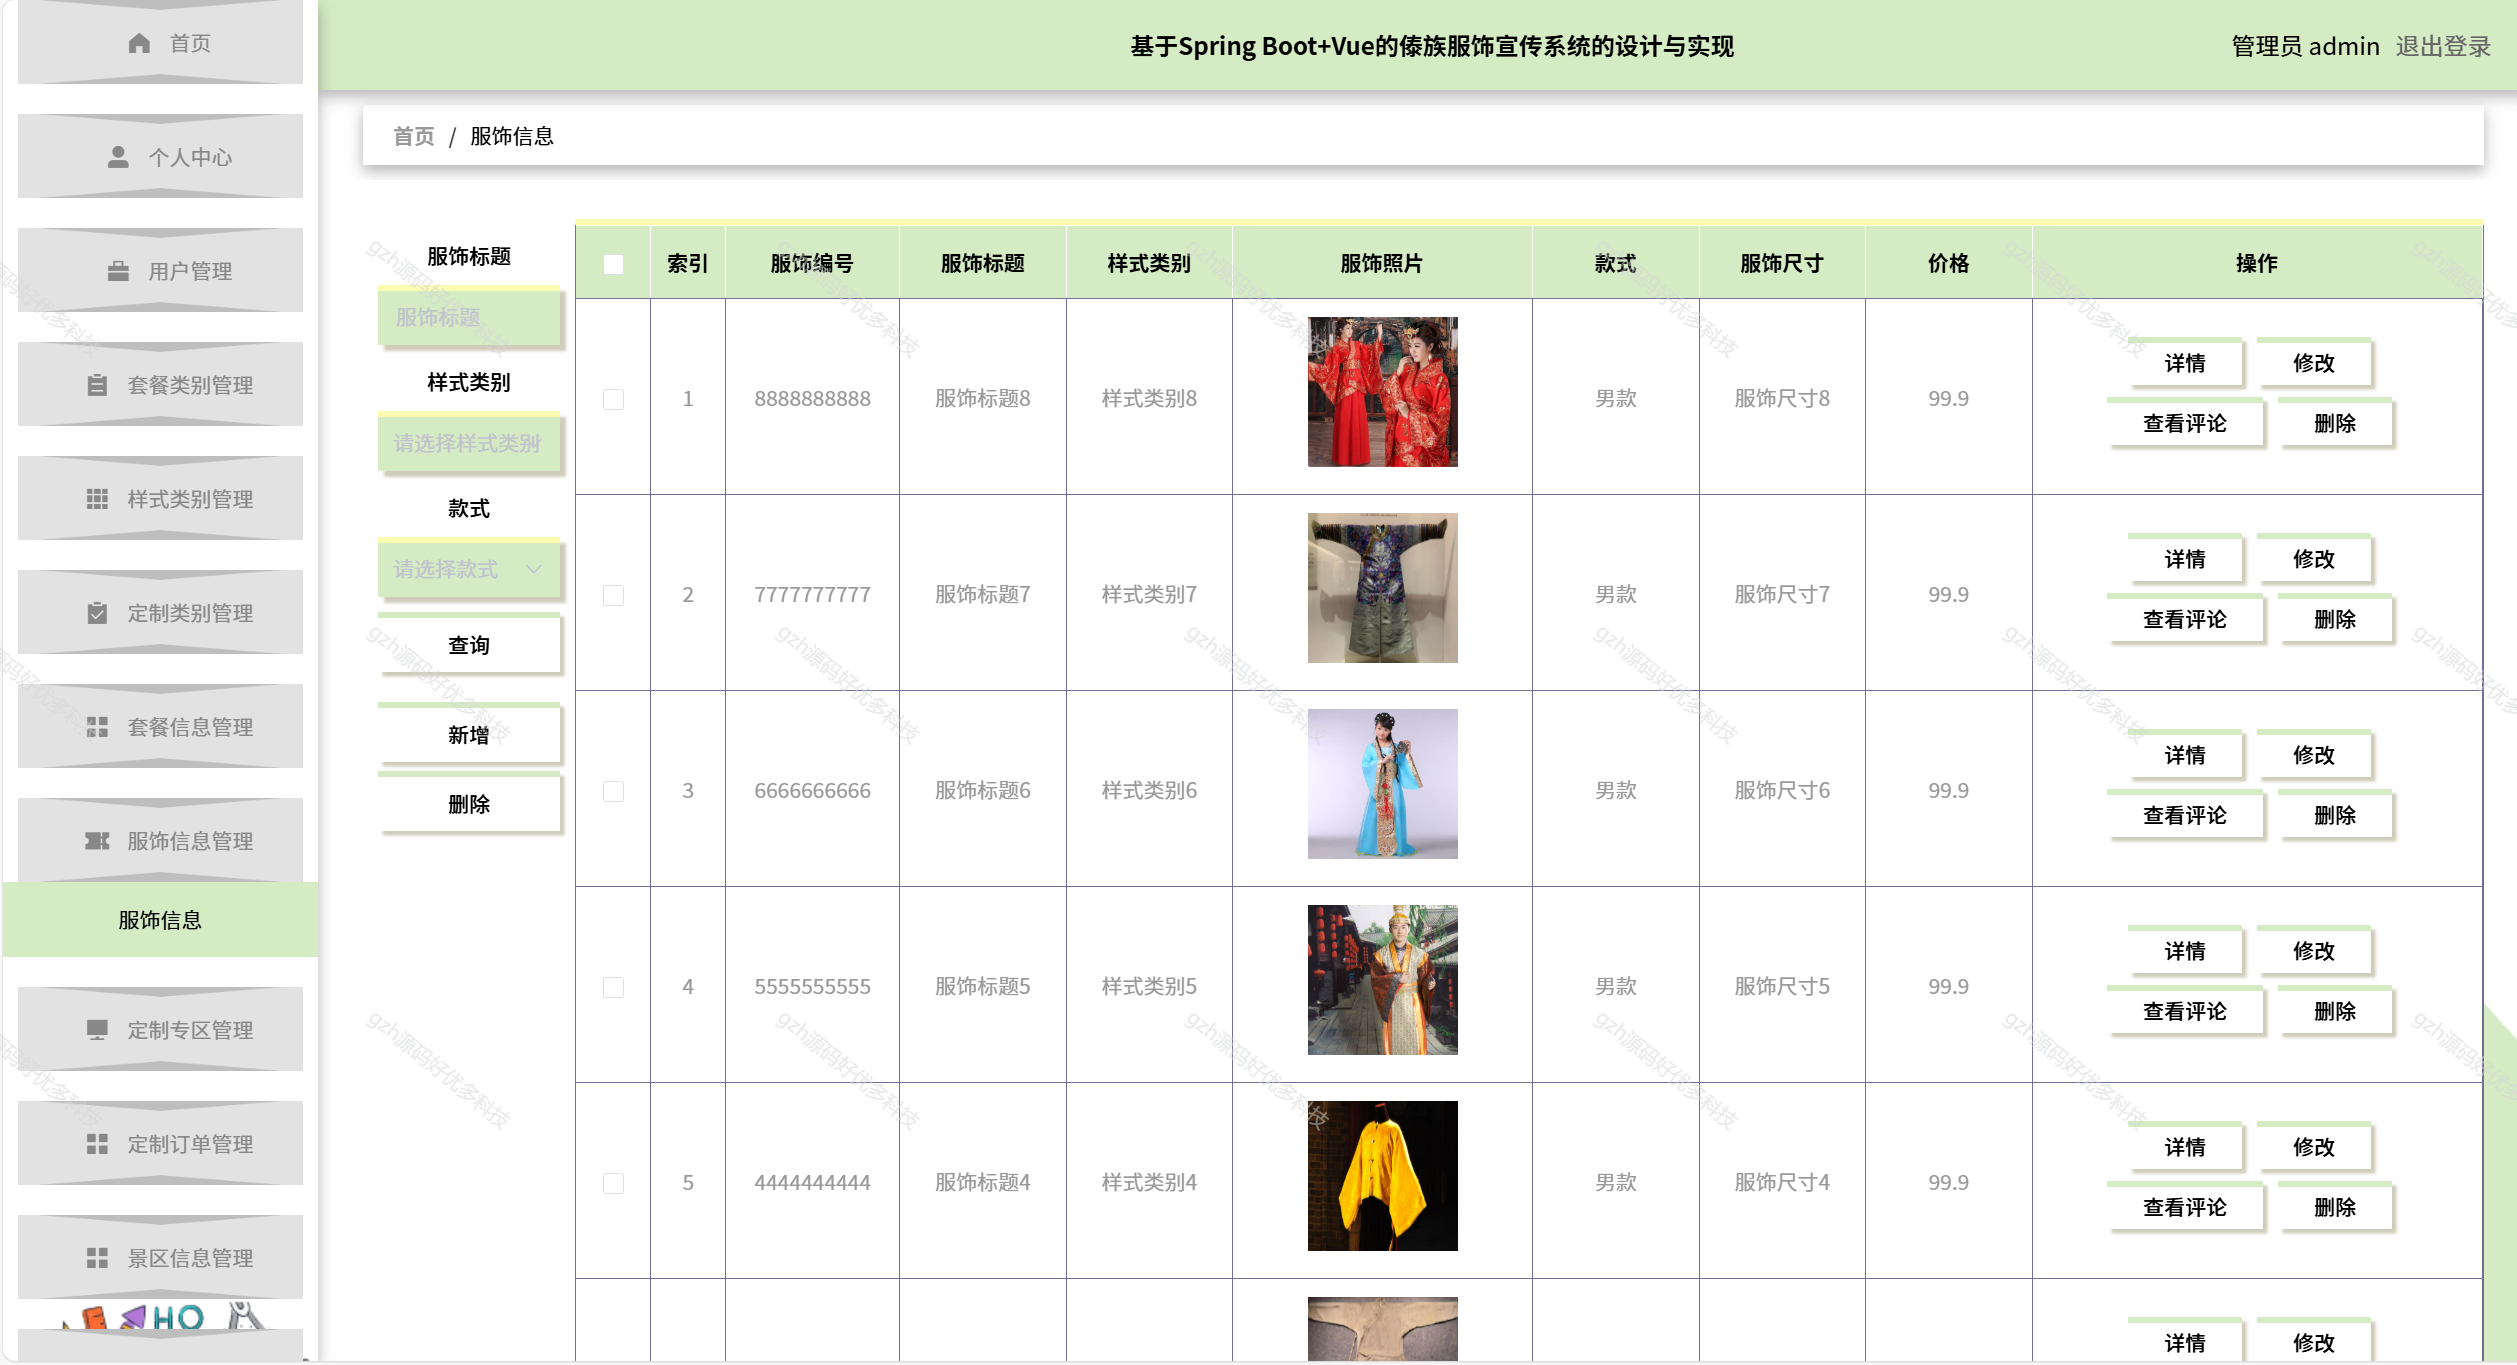Expand 定制订单管理 sidebar menu
Screen dimensions: 2517x1365
click(160, 1144)
